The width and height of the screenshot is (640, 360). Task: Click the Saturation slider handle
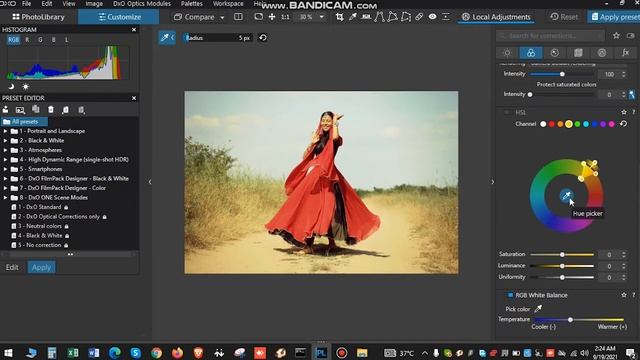(x=562, y=254)
